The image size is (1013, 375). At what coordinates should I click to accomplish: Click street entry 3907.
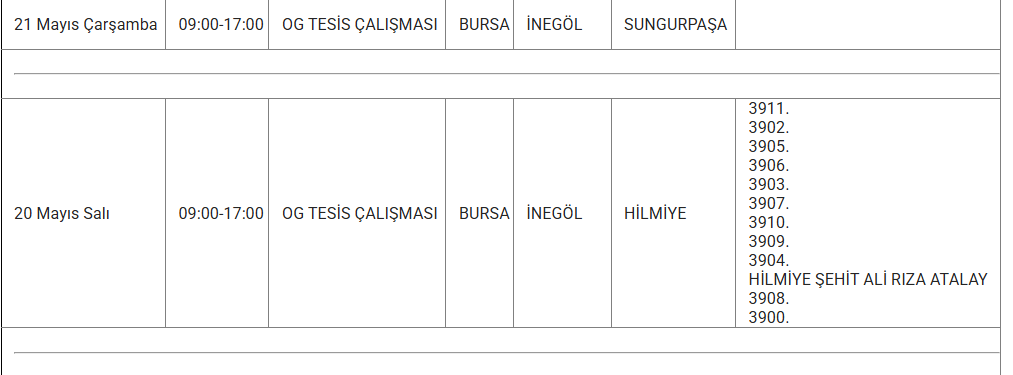pos(769,203)
